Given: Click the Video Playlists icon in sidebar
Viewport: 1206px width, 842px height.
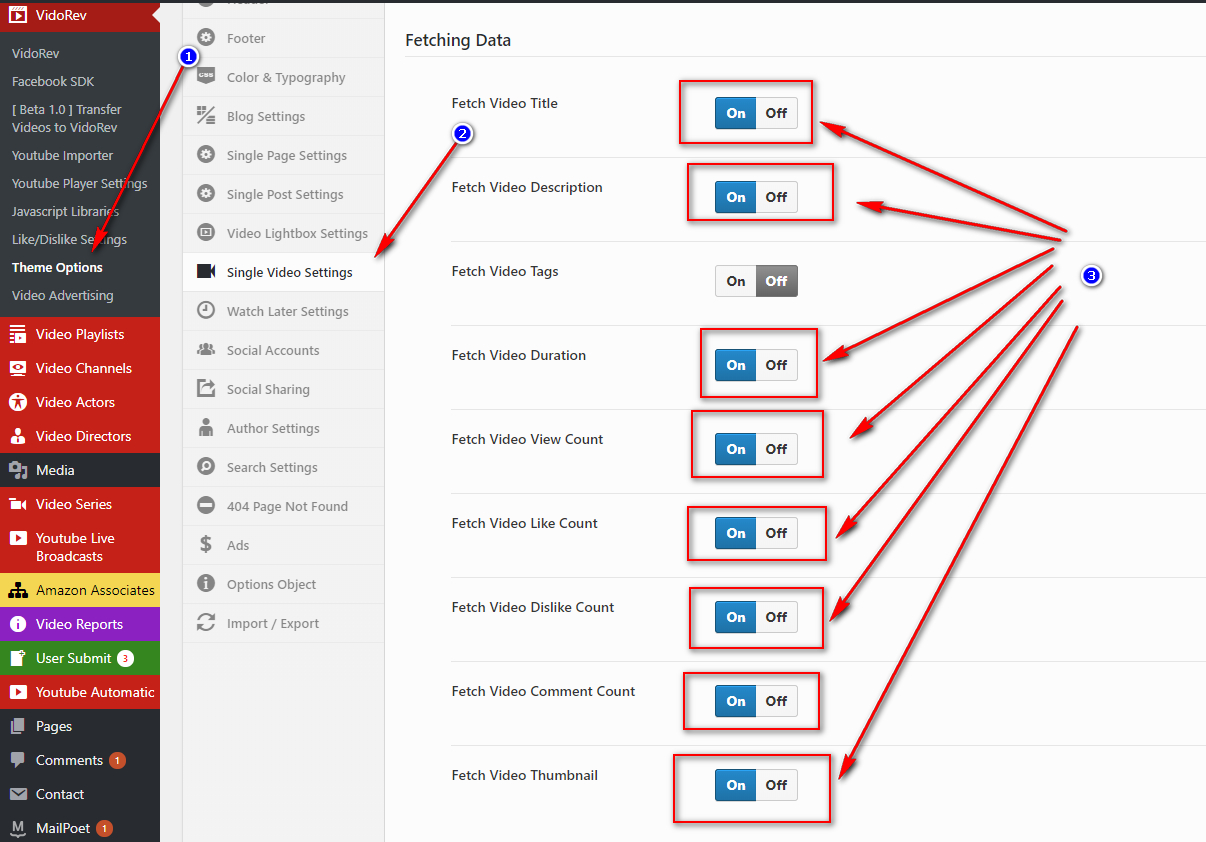Looking at the screenshot, I should pos(18,335).
